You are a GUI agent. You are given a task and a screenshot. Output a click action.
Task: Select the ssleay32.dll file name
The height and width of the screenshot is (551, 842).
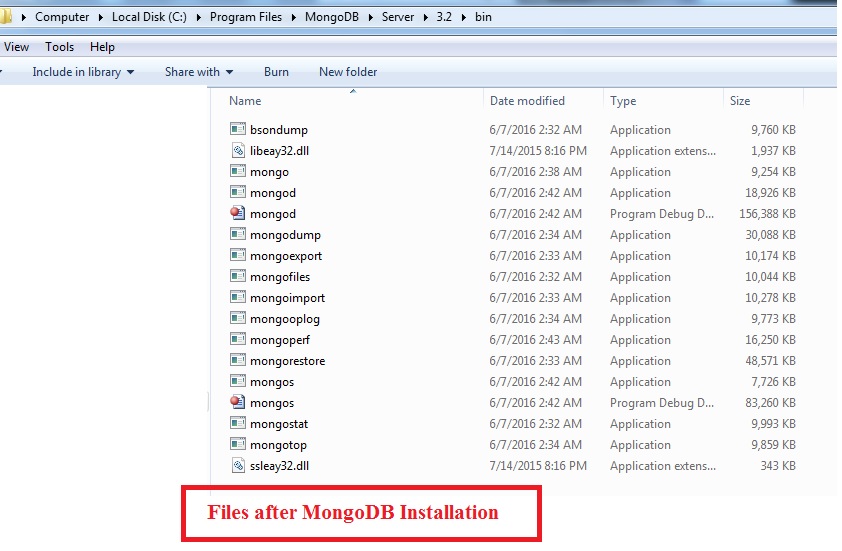coord(279,466)
